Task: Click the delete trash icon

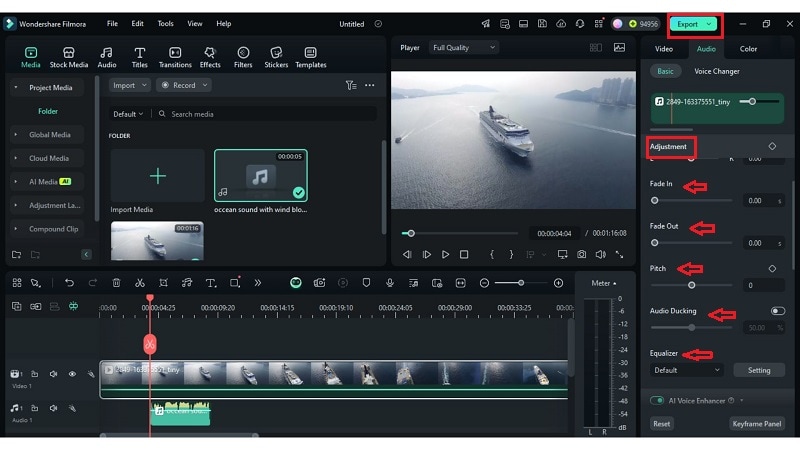Action: tap(116, 283)
